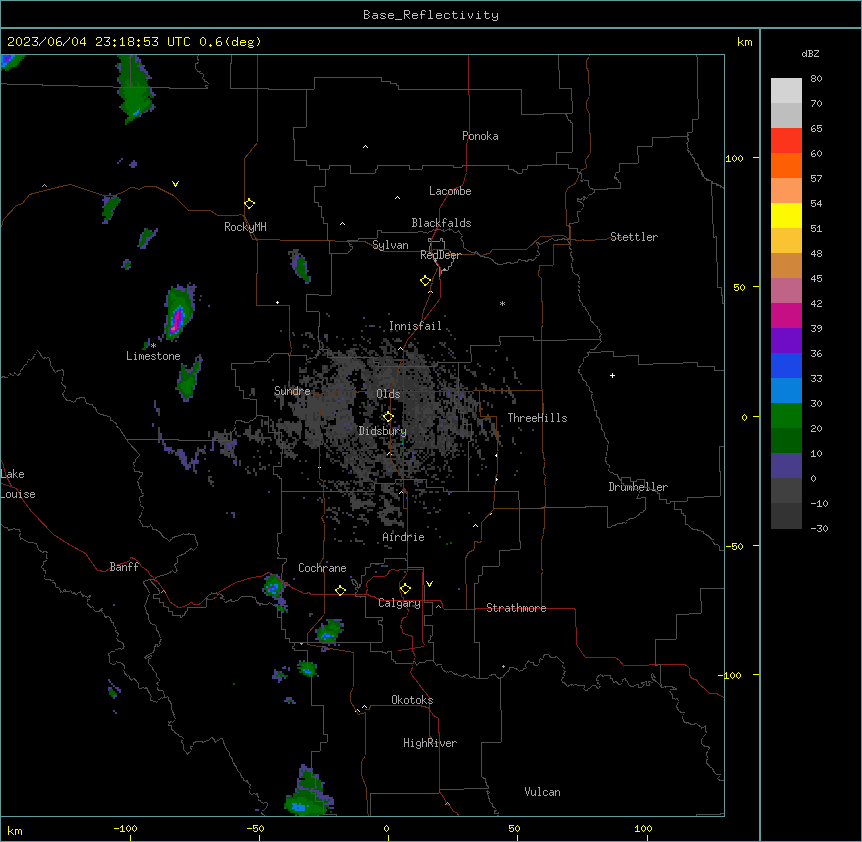862x842 pixels.
Task: Click the Ponoka city label
Action: (x=480, y=136)
